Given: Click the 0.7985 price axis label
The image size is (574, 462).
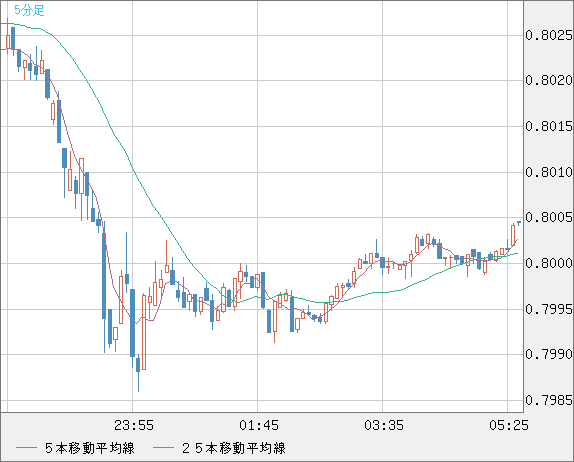Looking at the screenshot, I should [549, 400].
